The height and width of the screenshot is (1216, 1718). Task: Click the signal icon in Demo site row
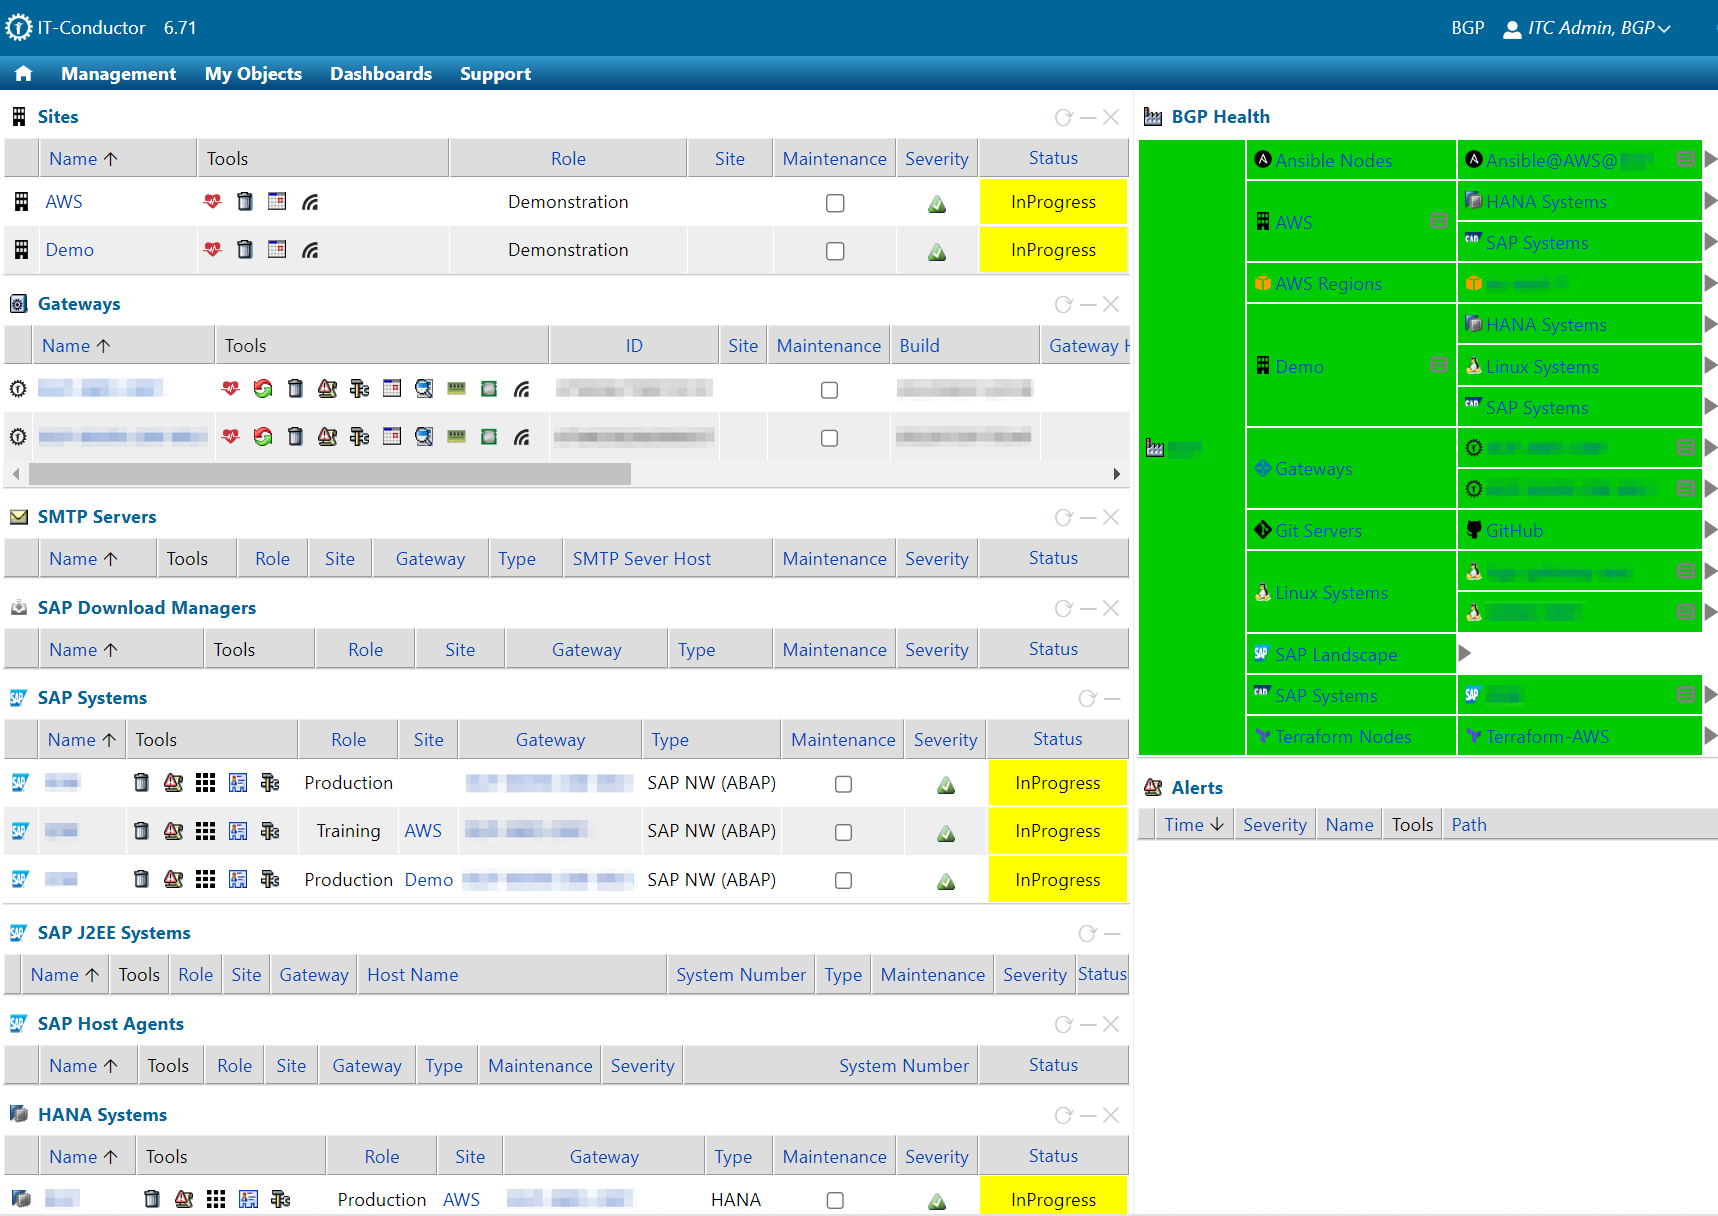tap(310, 250)
